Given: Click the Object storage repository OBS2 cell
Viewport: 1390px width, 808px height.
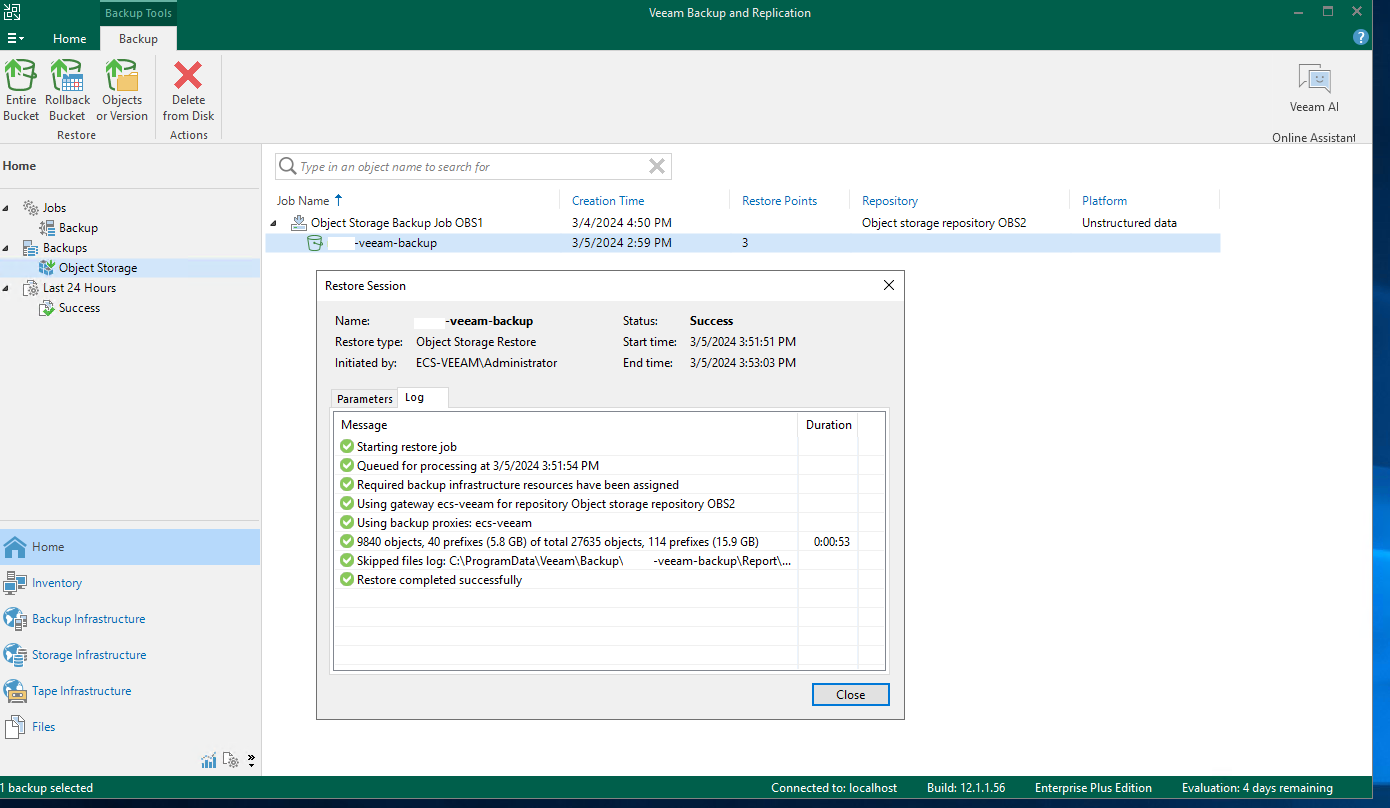Looking at the screenshot, I should [x=944, y=223].
